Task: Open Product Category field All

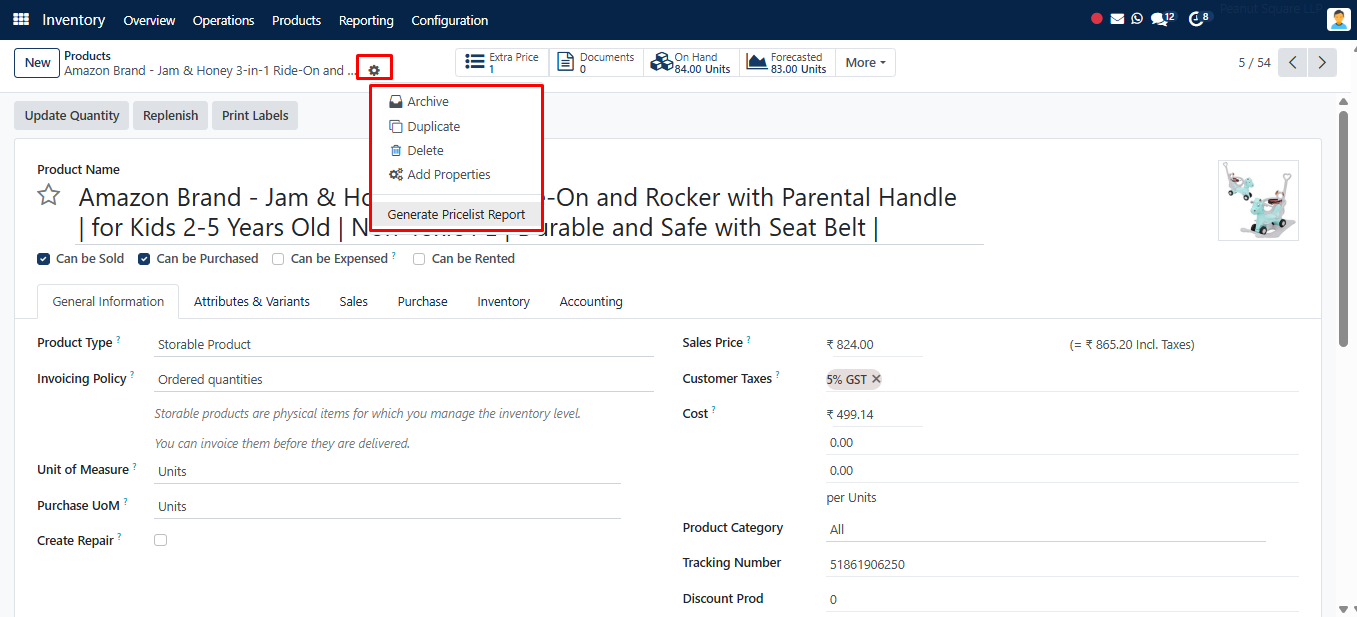Action: (1046, 529)
